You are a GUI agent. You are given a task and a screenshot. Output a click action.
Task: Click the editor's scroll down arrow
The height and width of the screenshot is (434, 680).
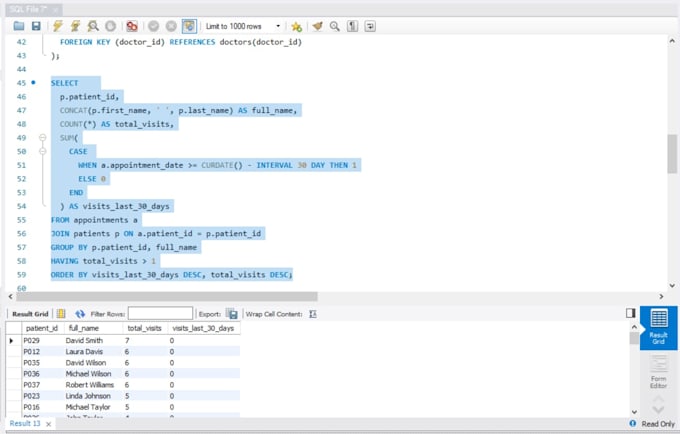[672, 285]
